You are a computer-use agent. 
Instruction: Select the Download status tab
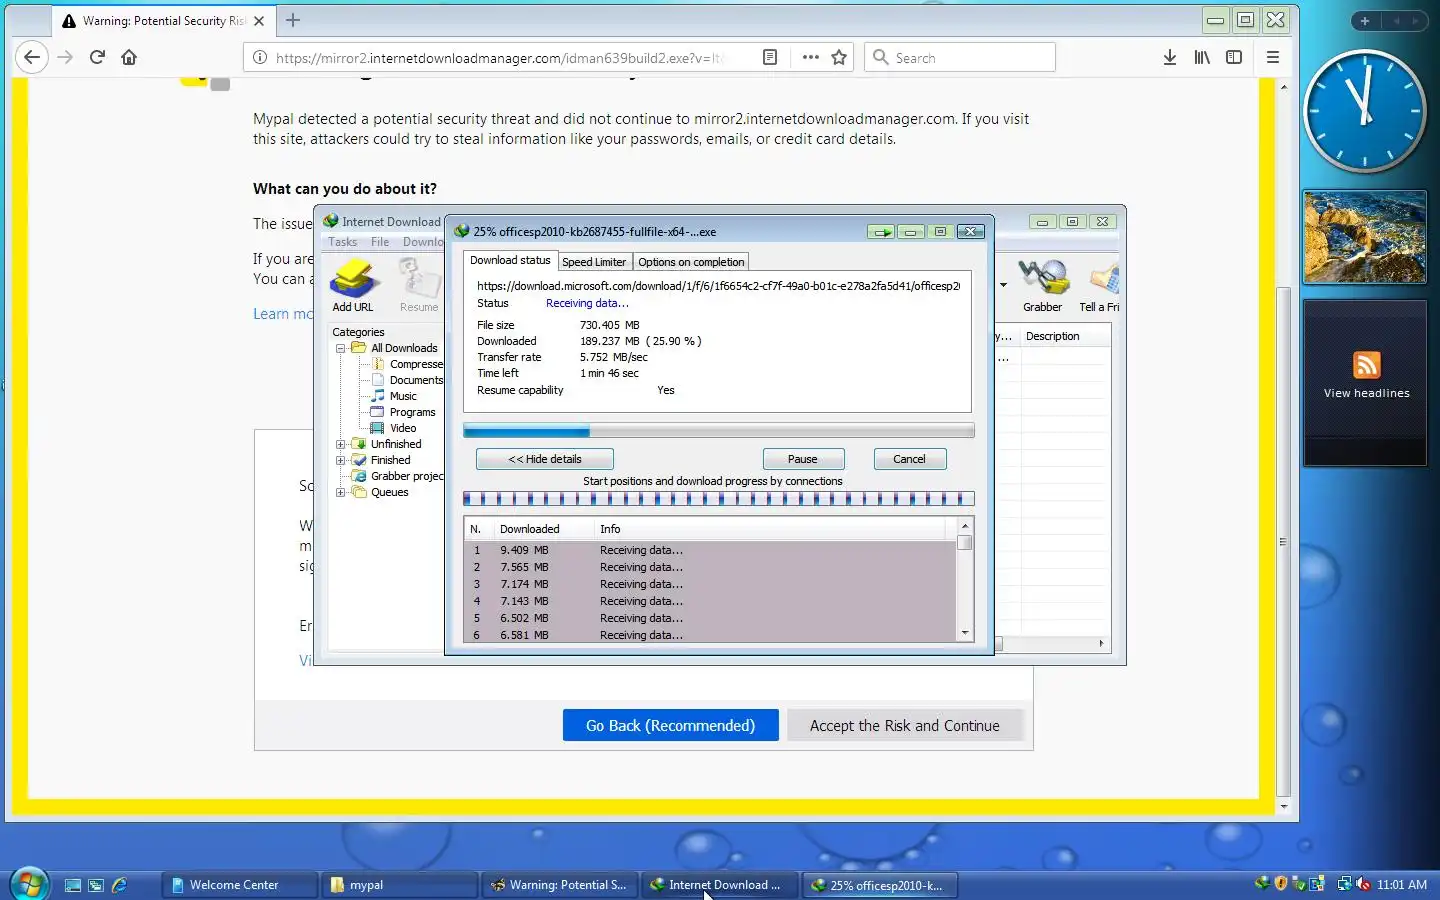click(510, 260)
